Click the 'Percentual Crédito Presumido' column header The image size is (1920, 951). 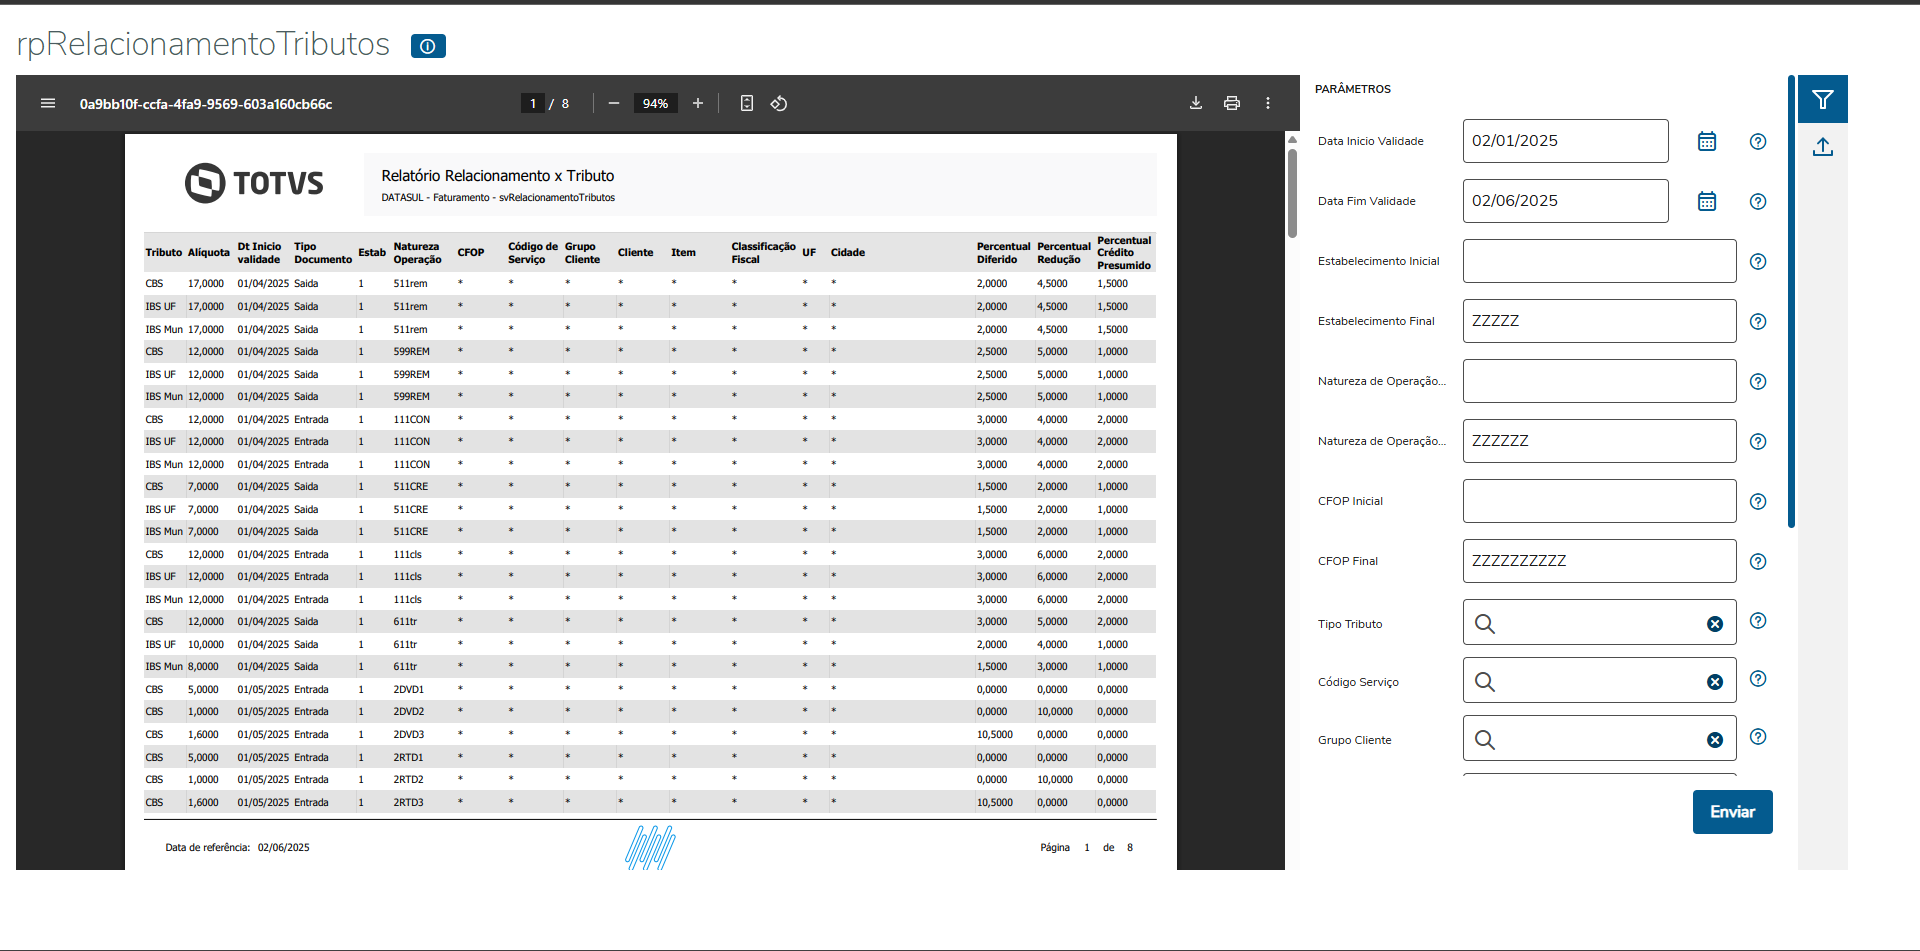click(1124, 253)
